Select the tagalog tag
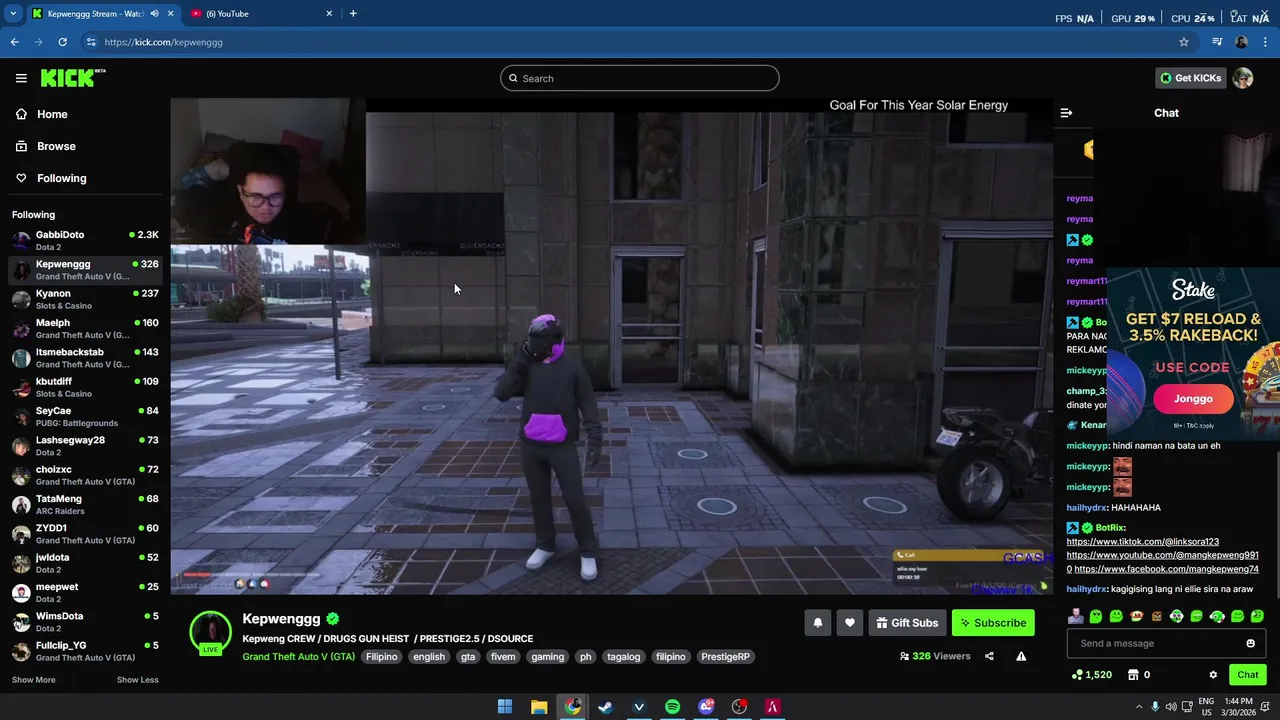The width and height of the screenshot is (1280, 720). [623, 657]
